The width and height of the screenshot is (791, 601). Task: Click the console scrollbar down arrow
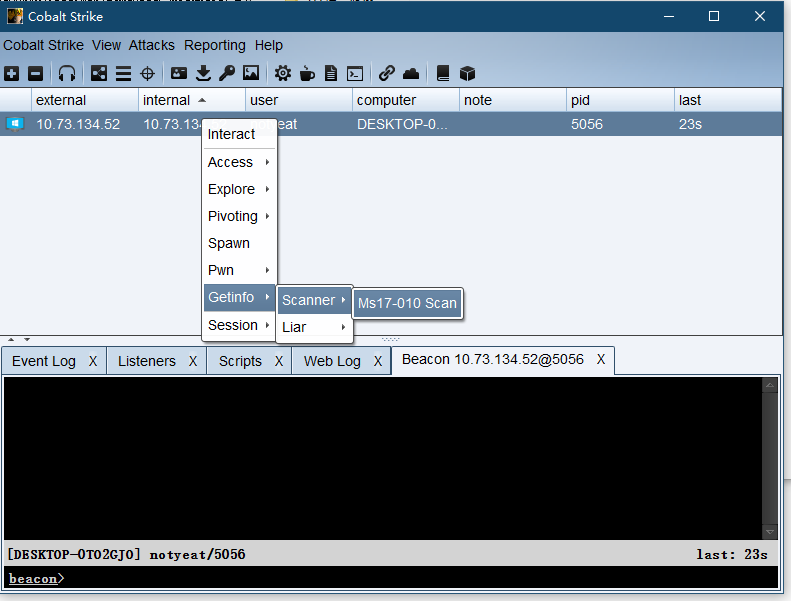770,531
